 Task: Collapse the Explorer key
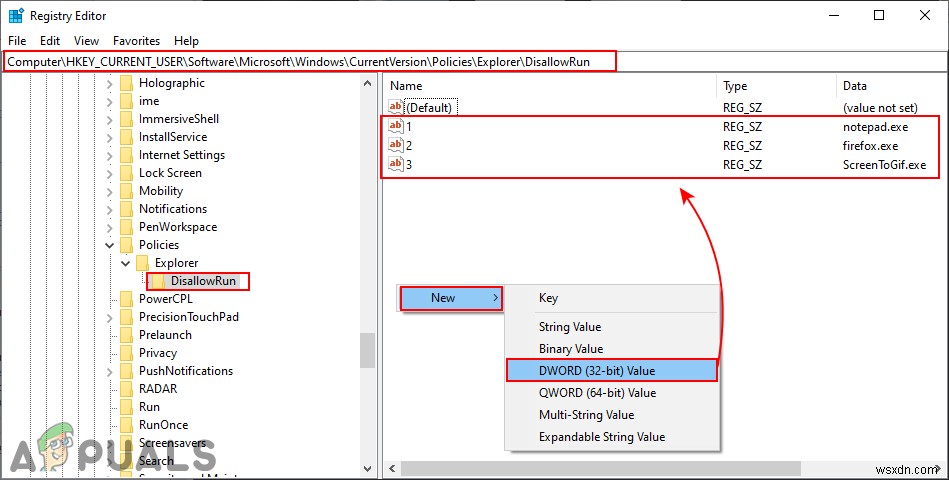[125, 263]
